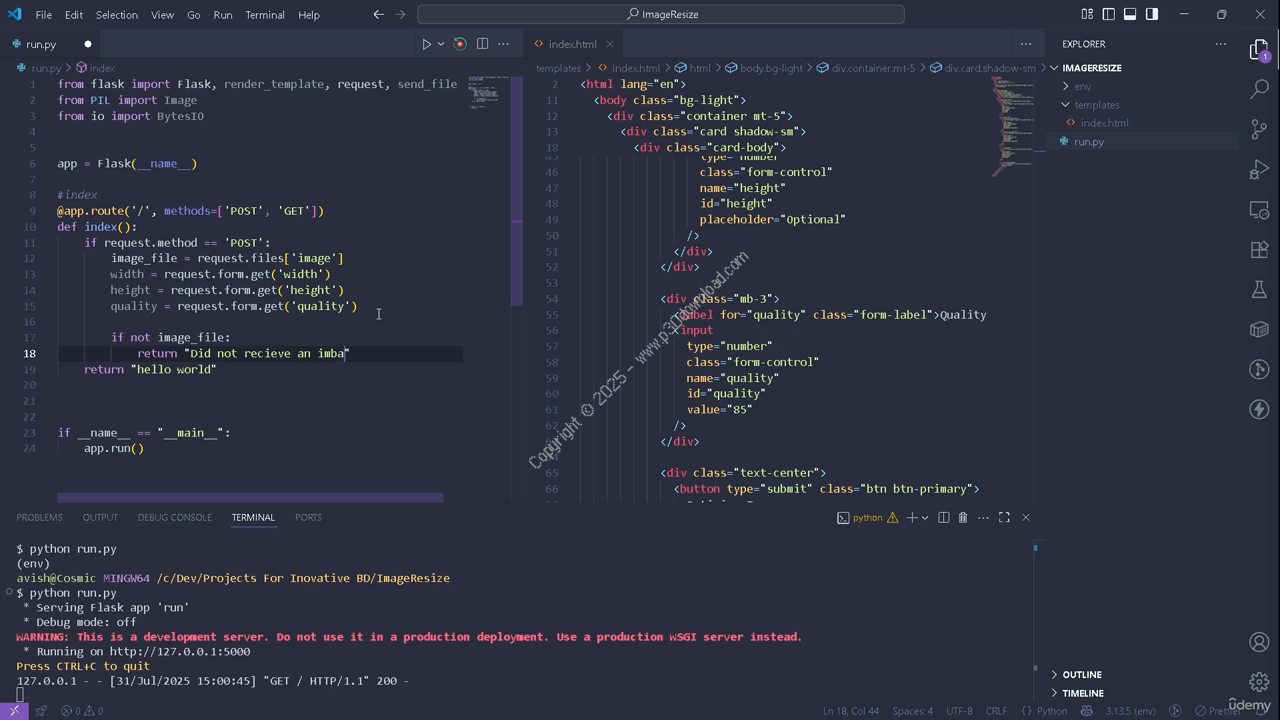The image size is (1280, 720).
Task: Click the Ln 18, Col 44 status indicator
Action: coord(850,711)
